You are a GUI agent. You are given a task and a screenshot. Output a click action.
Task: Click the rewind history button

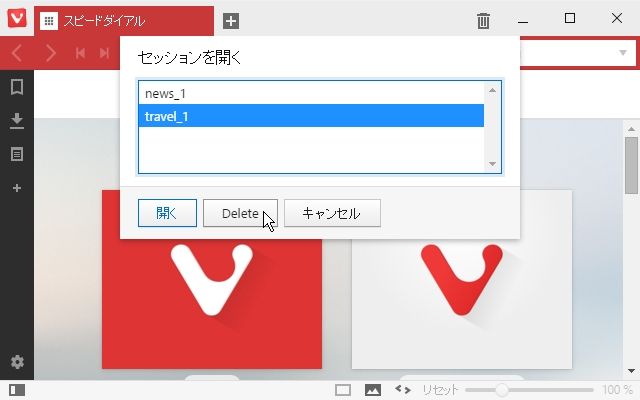(80, 53)
